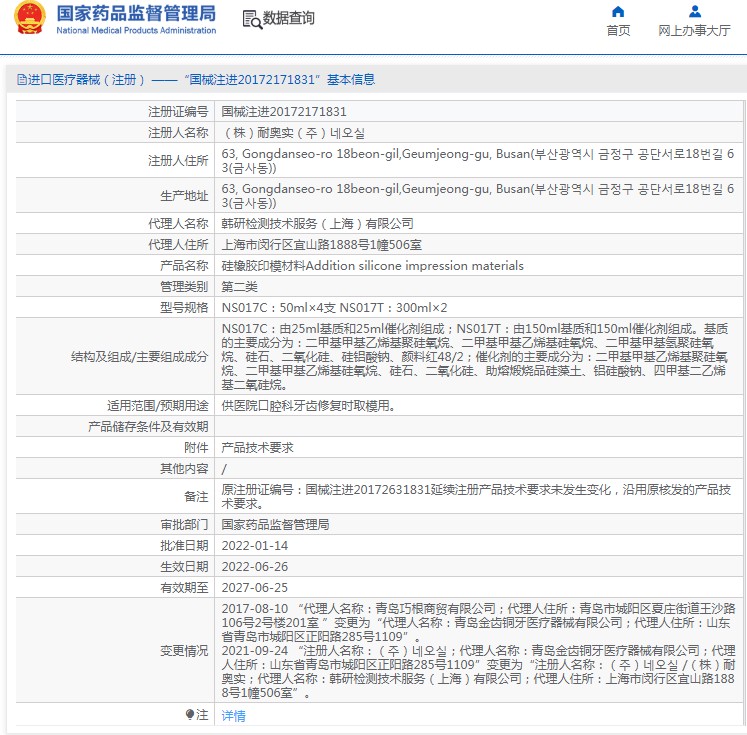
Task: Click the change record dated 2021-09-24
Action: pos(478,672)
